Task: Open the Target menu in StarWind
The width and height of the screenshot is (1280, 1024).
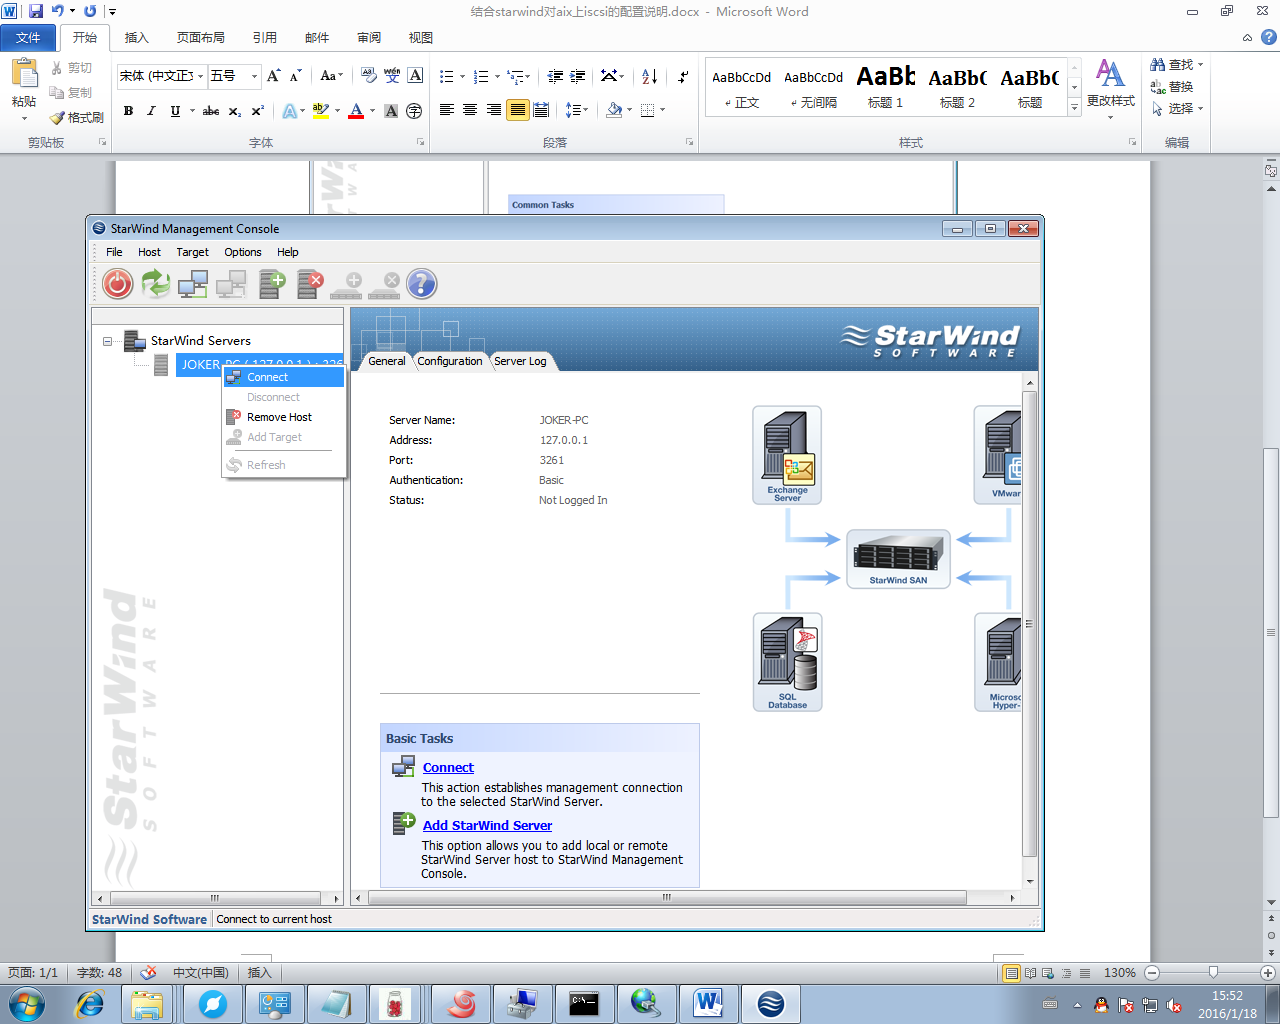Action: [x=193, y=252]
